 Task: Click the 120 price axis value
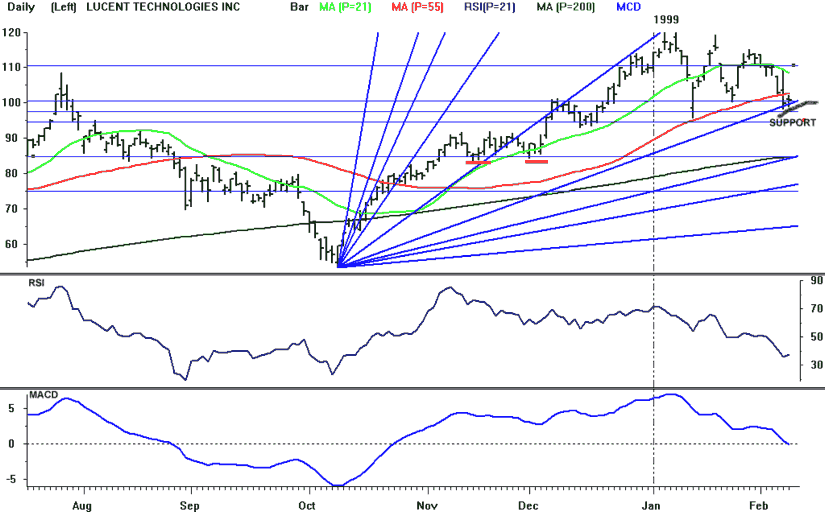11,32
